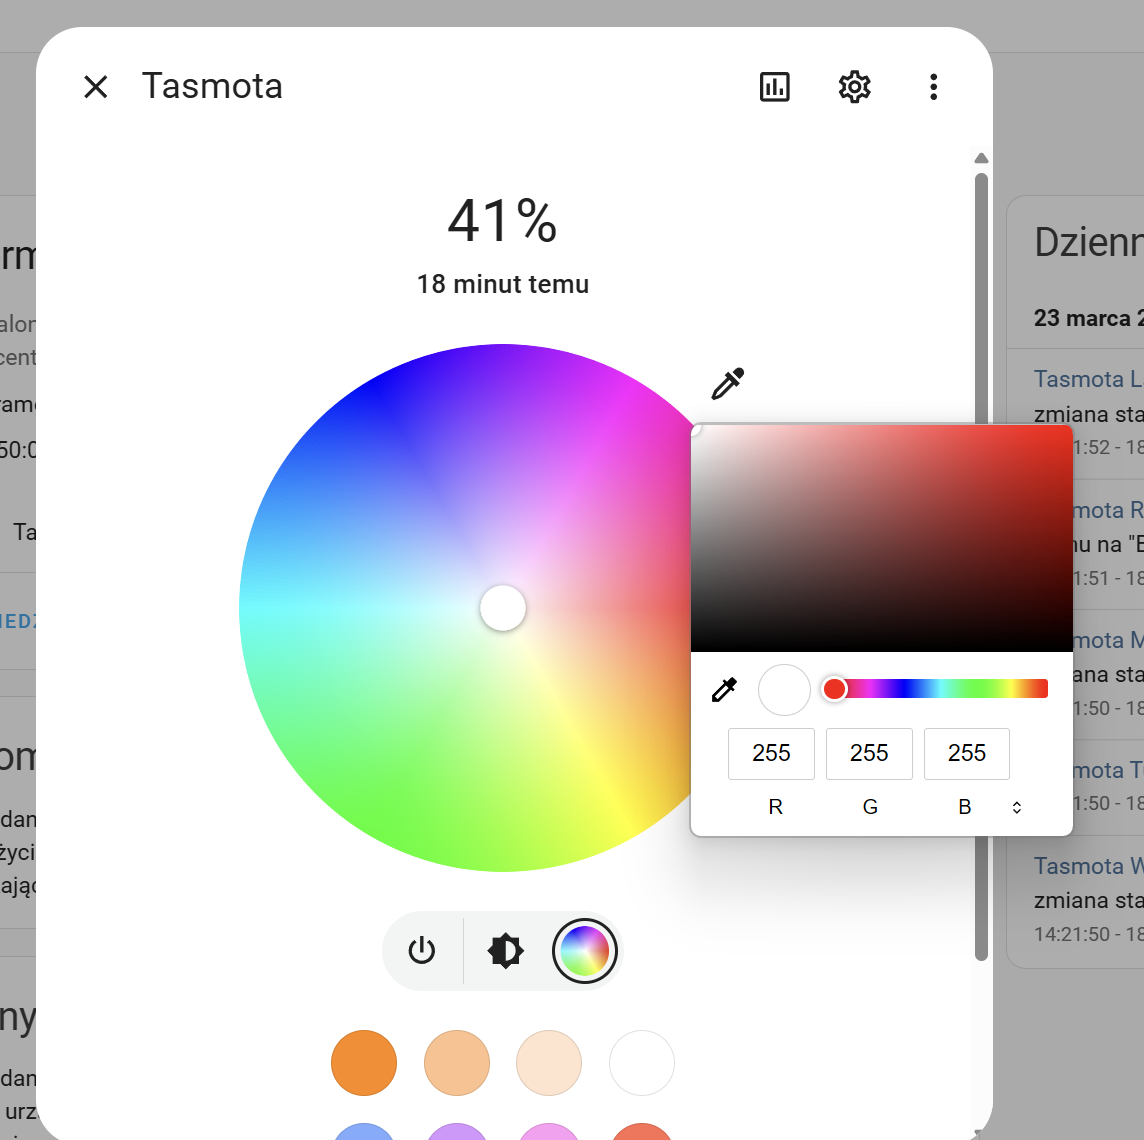Click the scroll-up arrow of the dialog scrollbar
This screenshot has height=1140, width=1144.
point(981,158)
